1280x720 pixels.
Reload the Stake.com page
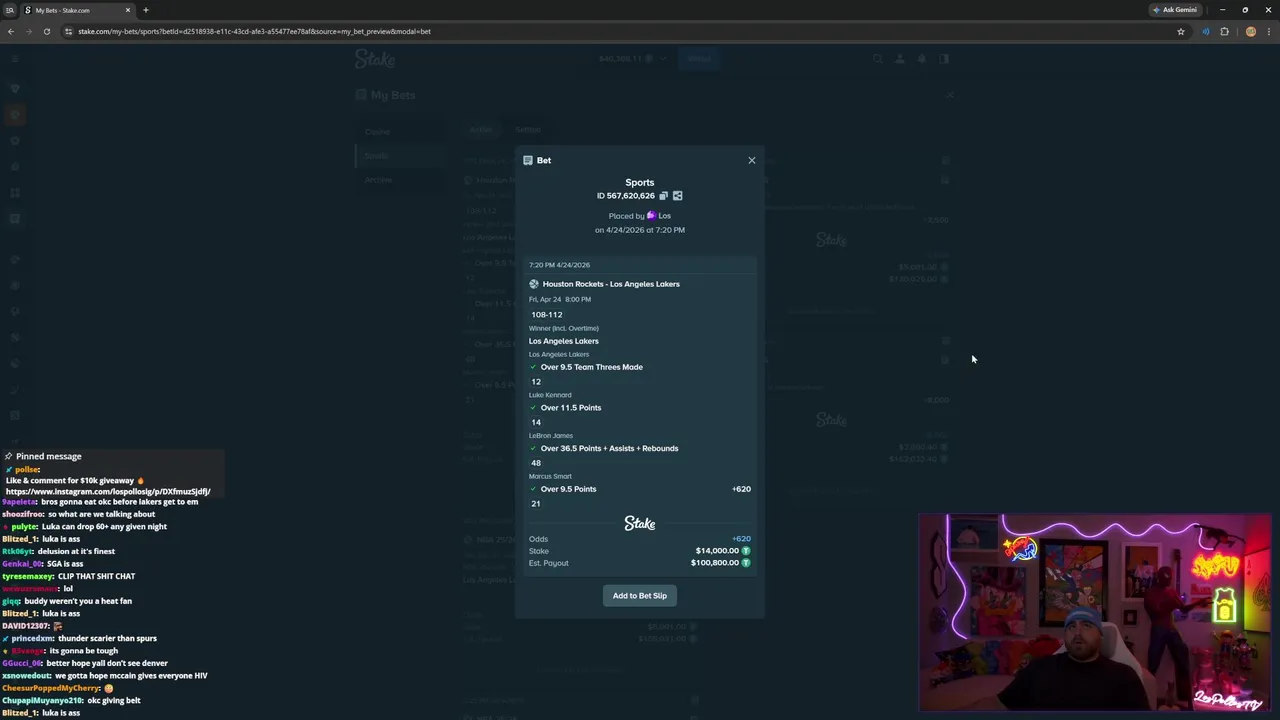point(46,31)
